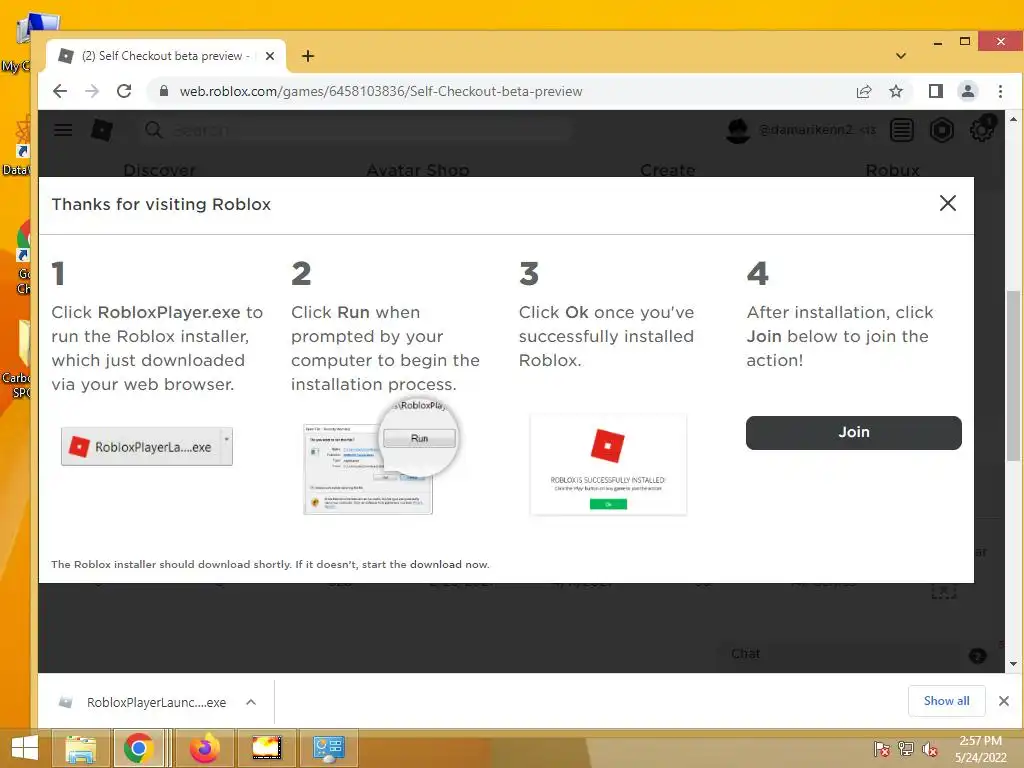Screen dimensions: 1024x768
Task: Click the Roblox logo home icon
Action: pos(102,130)
